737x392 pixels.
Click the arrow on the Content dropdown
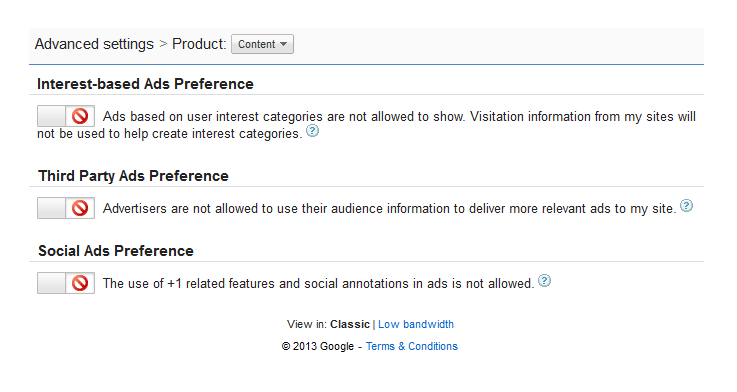[x=283, y=44]
